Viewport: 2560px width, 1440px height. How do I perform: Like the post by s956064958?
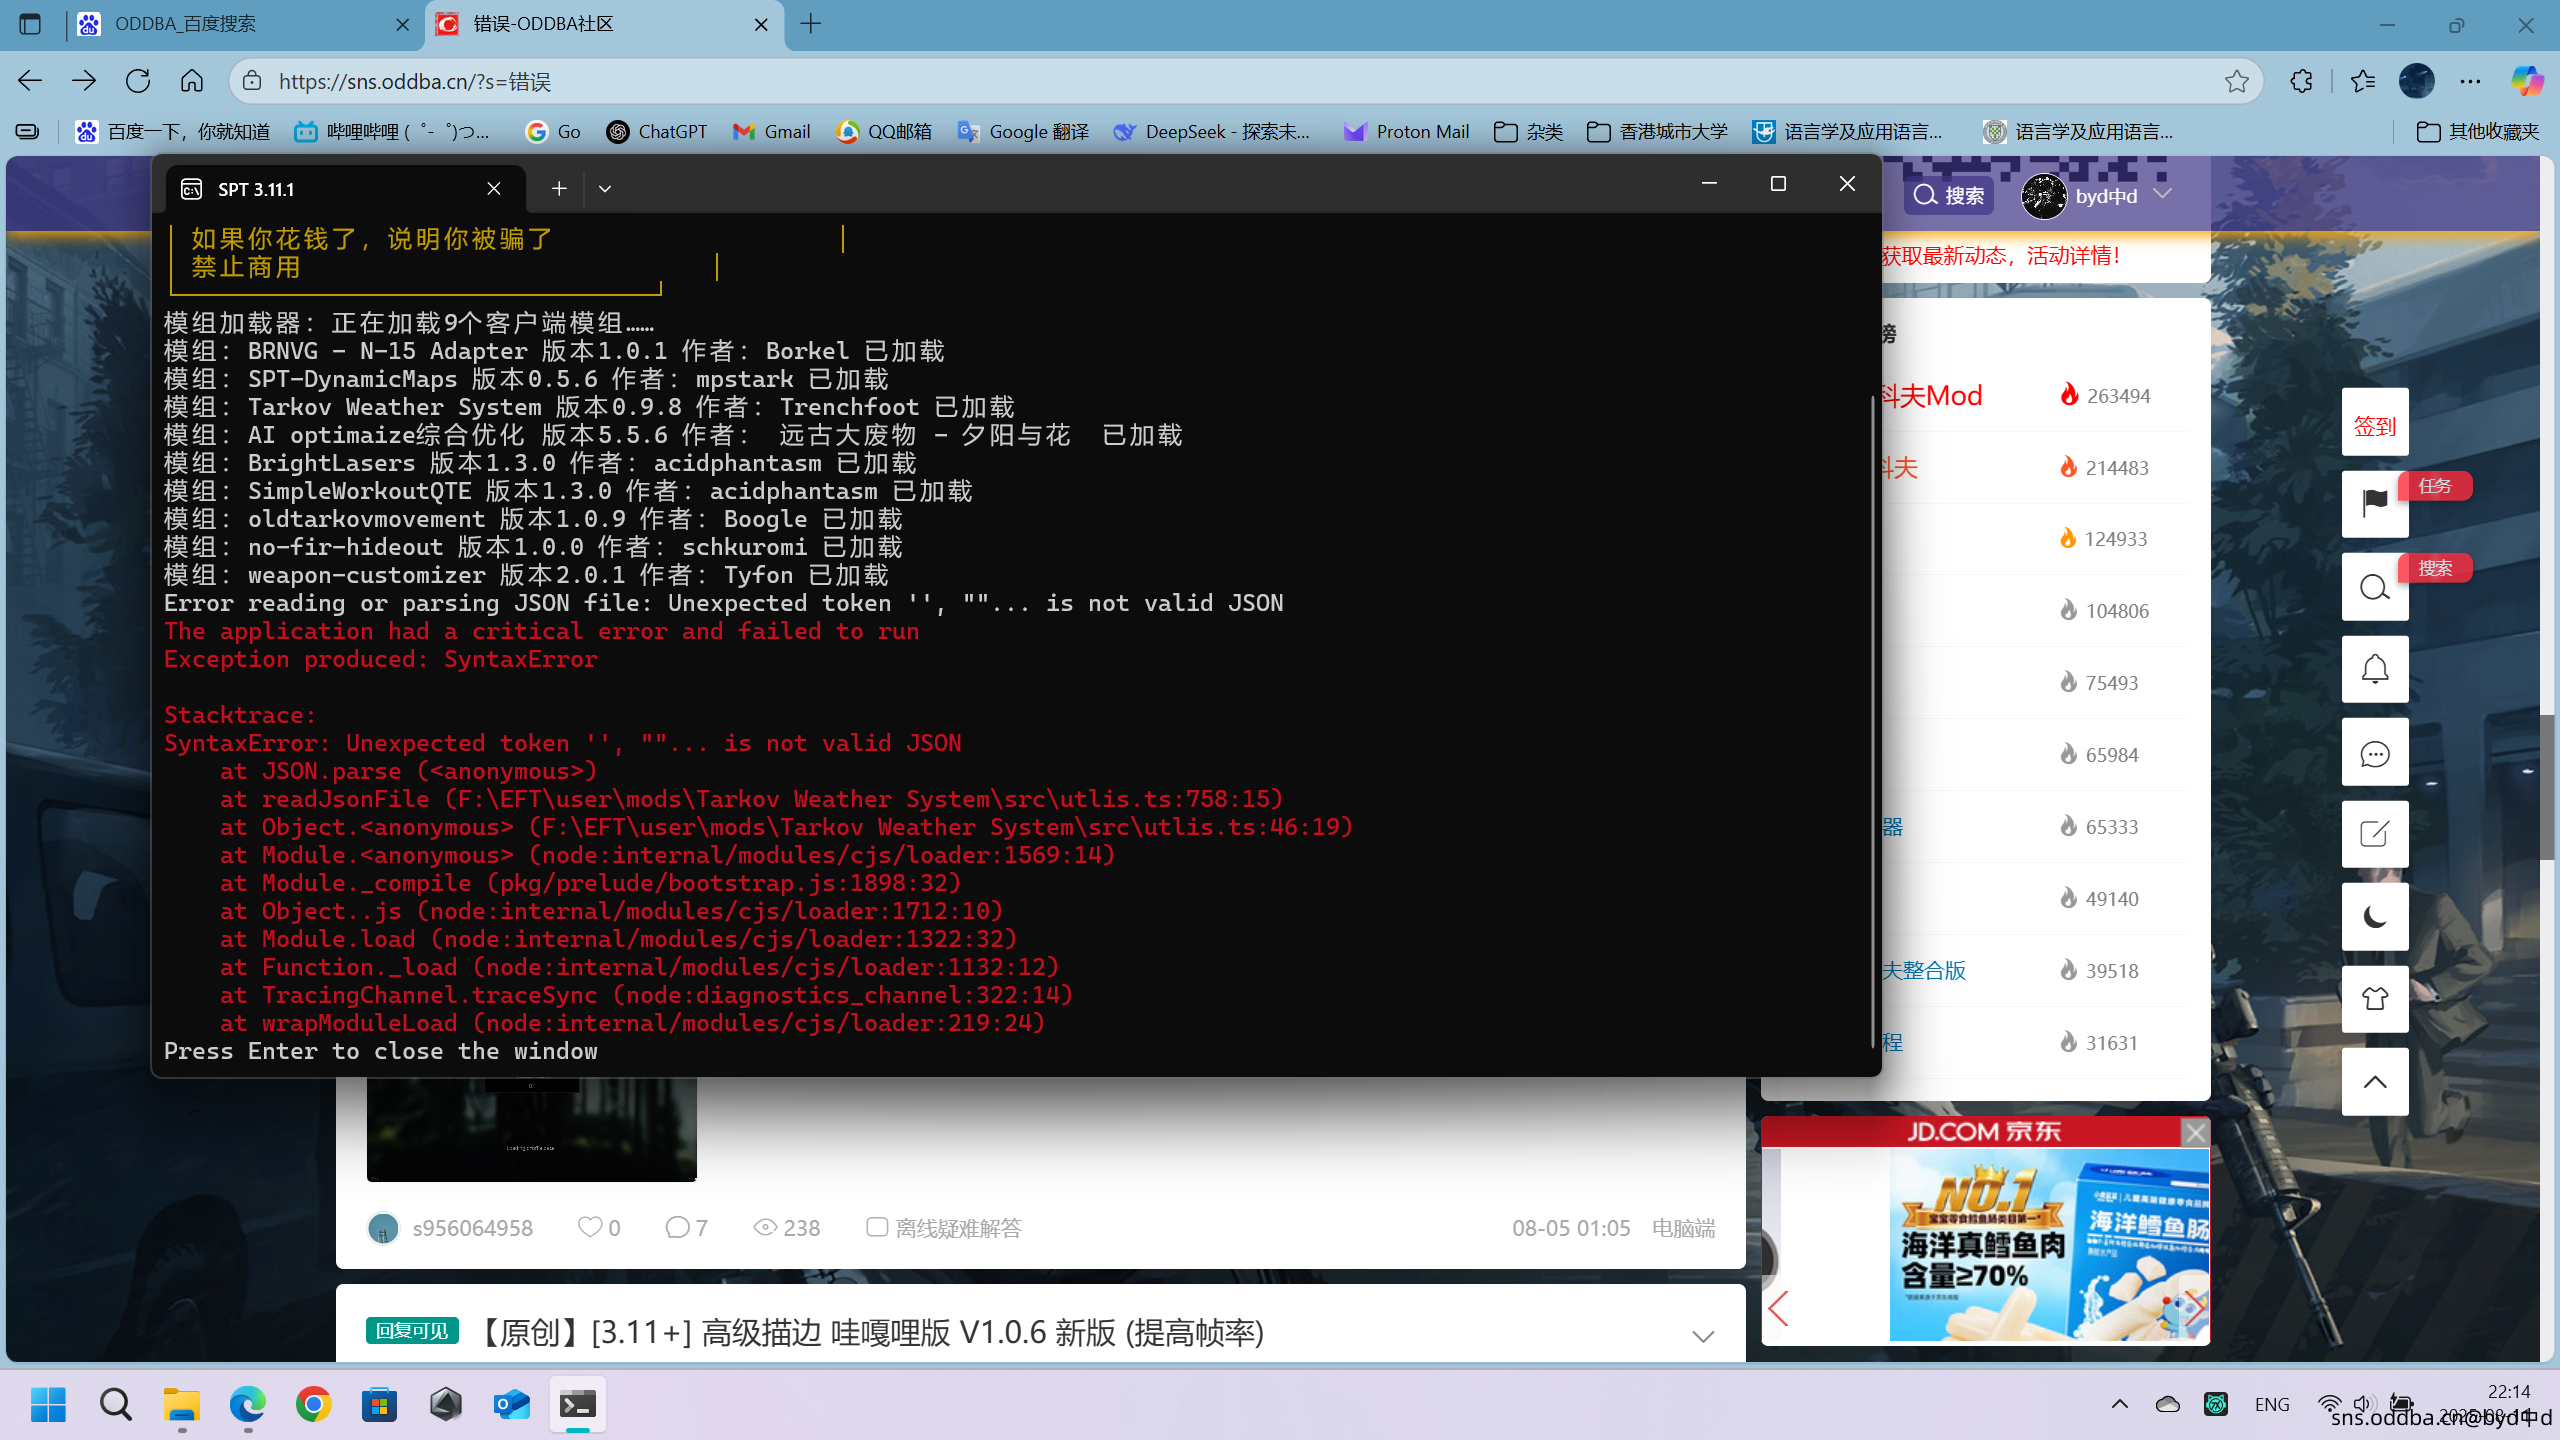599,1227
